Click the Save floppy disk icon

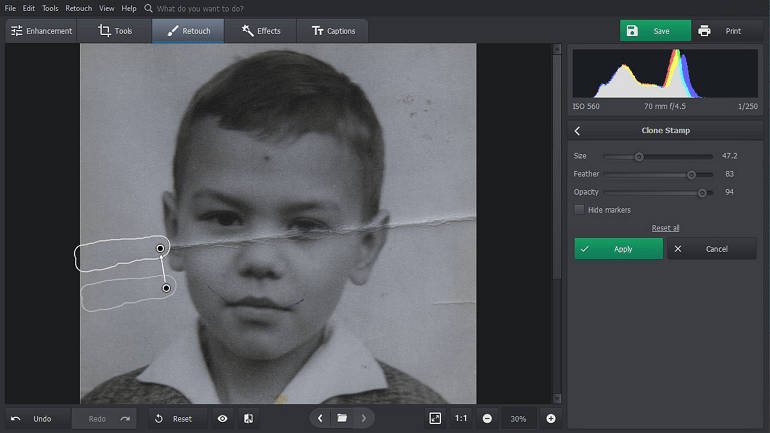tap(632, 31)
